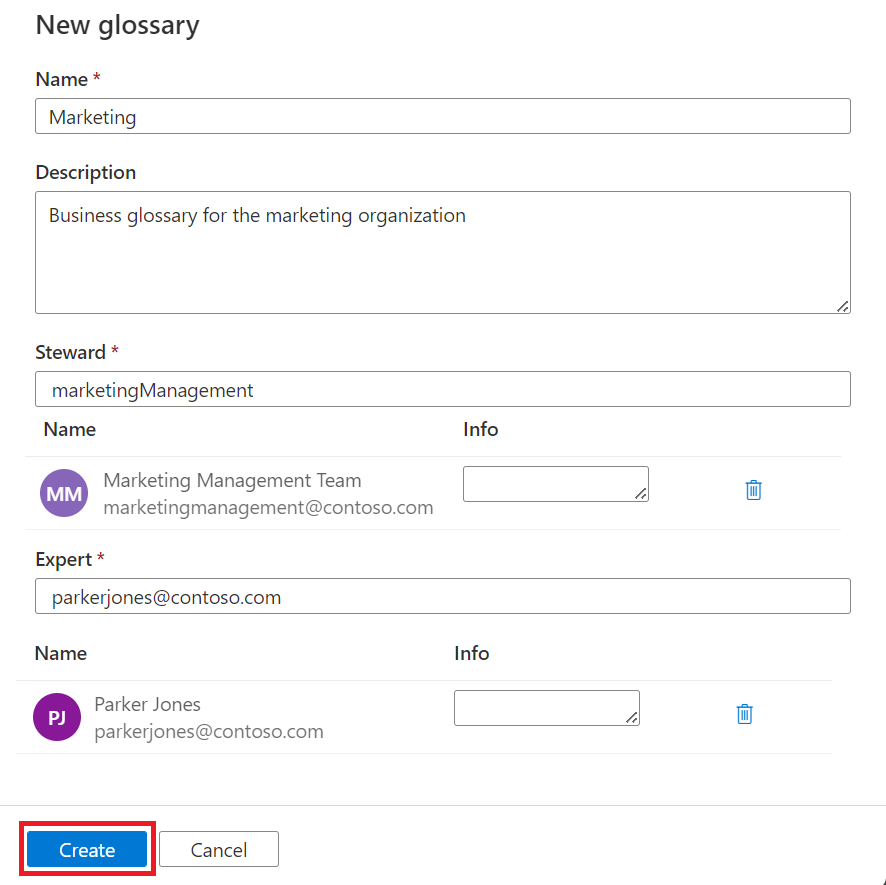Cancel the new glossary form
Image resolution: width=886 pixels, height=885 pixels.
point(219,850)
